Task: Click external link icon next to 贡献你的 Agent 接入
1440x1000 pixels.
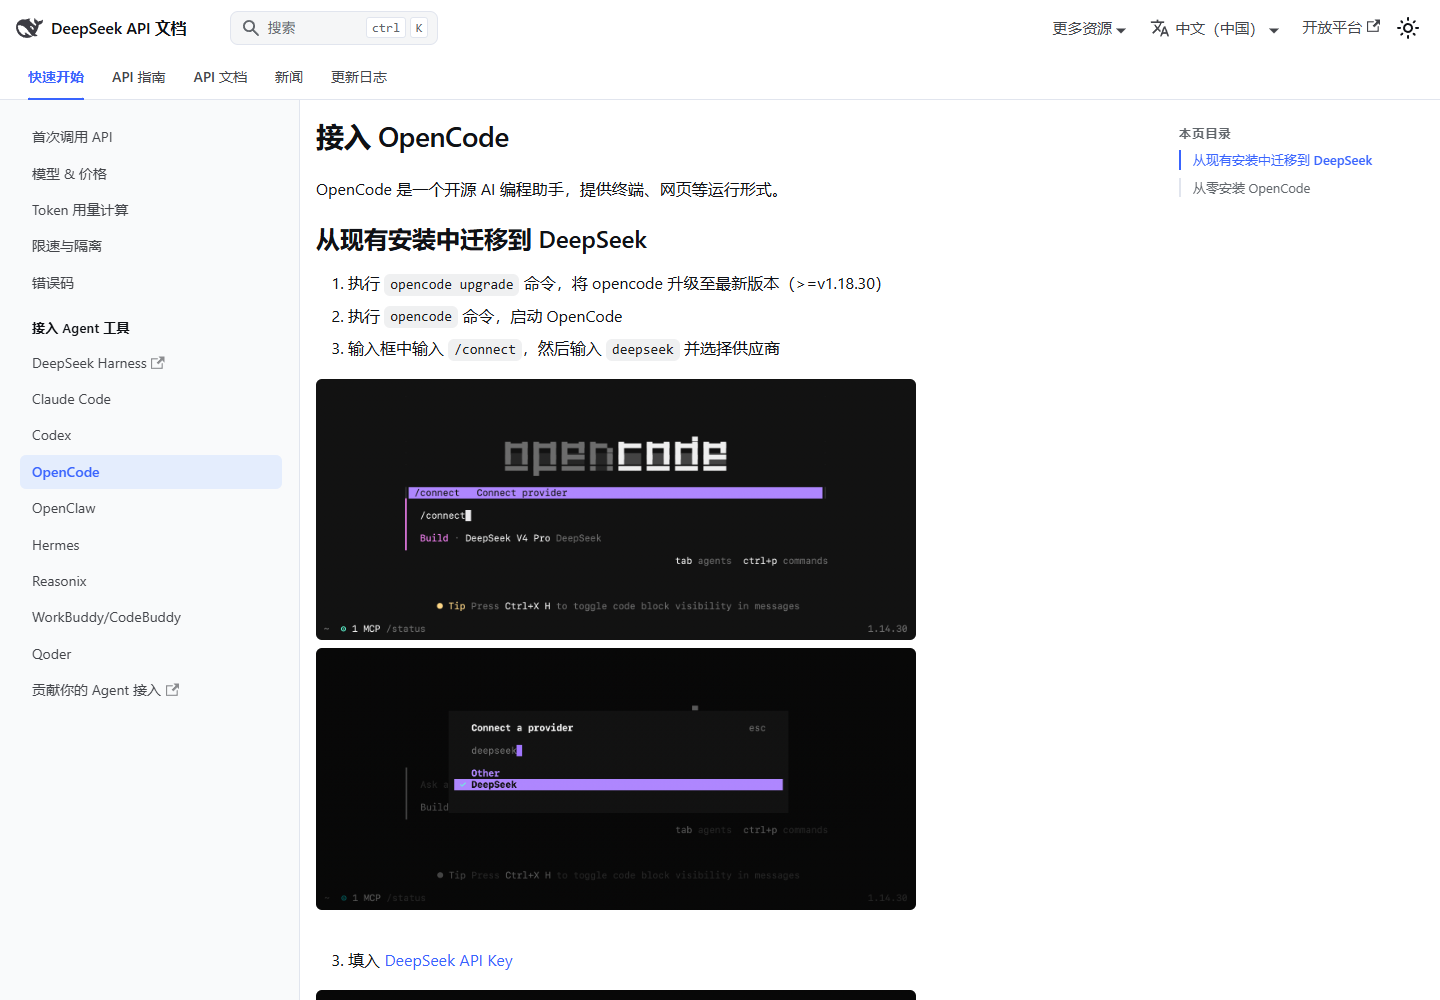Action: [172, 690]
